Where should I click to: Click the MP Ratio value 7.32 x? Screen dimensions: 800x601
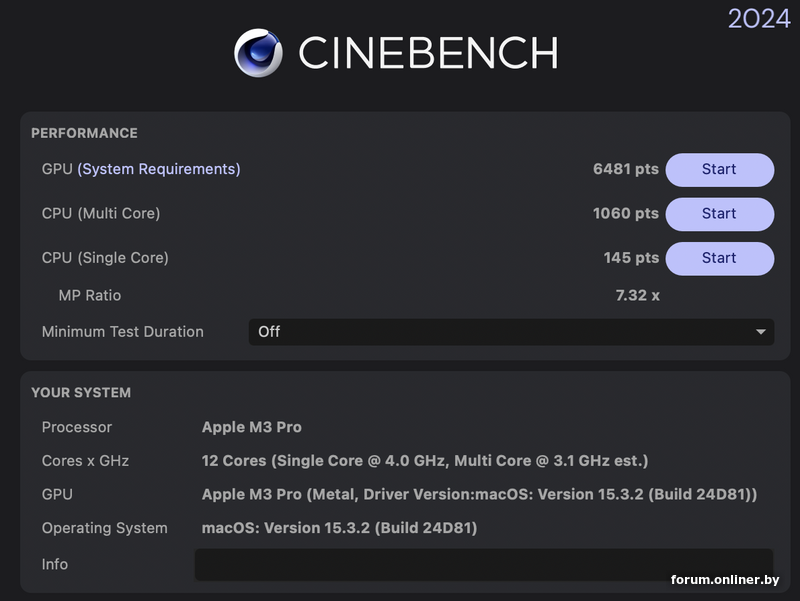click(x=637, y=296)
